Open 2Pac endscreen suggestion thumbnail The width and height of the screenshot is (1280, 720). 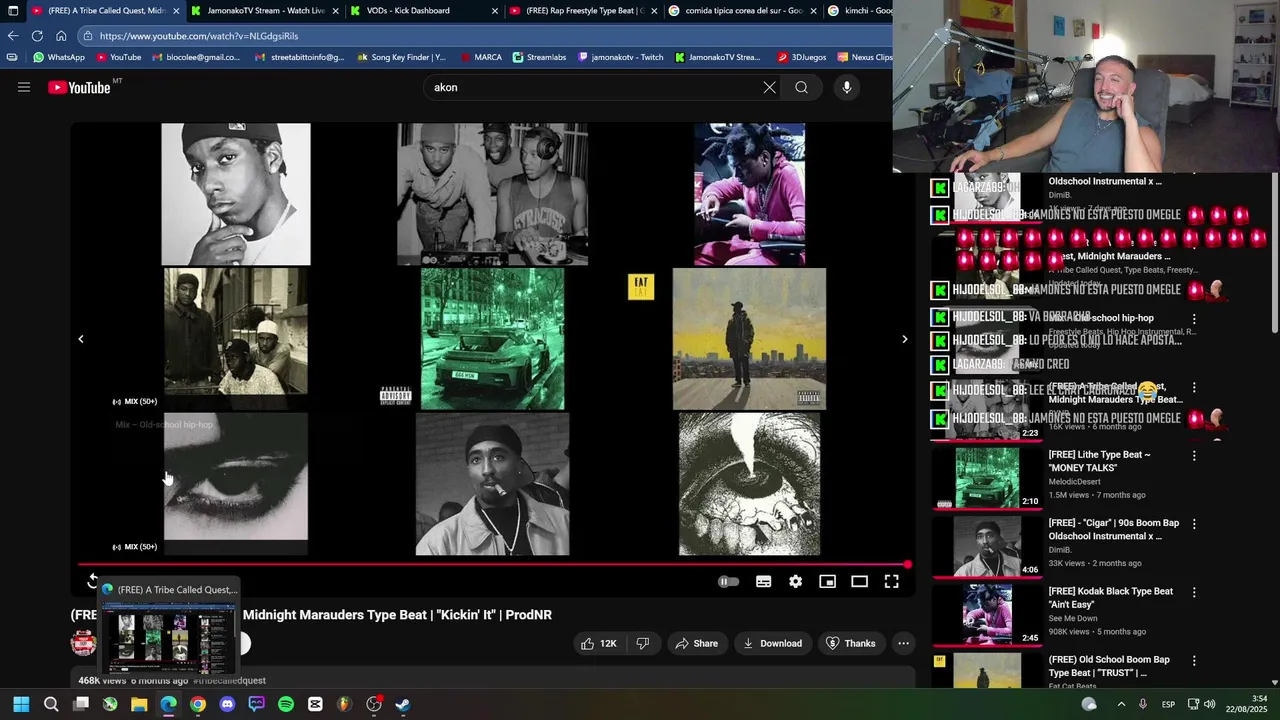(x=492, y=484)
